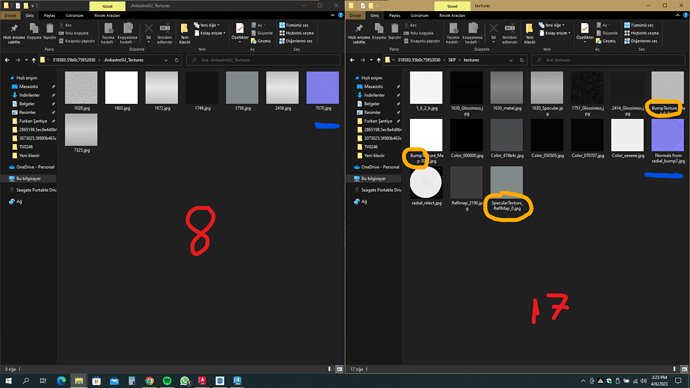The height and width of the screenshot is (388, 690).
Task: Collapse the ribbon in left window
Action: click(333, 15)
